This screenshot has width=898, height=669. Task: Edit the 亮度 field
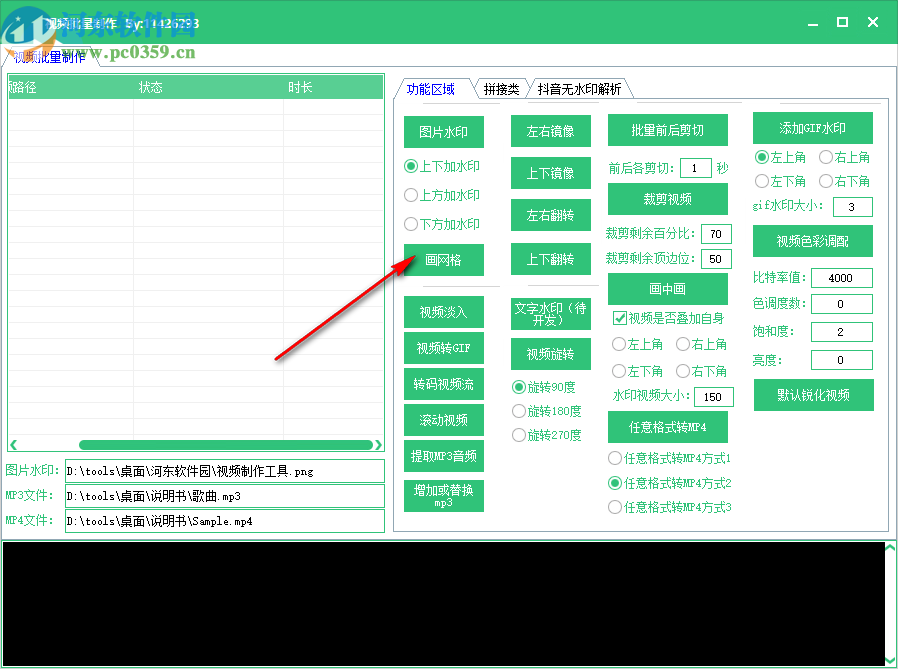click(841, 360)
